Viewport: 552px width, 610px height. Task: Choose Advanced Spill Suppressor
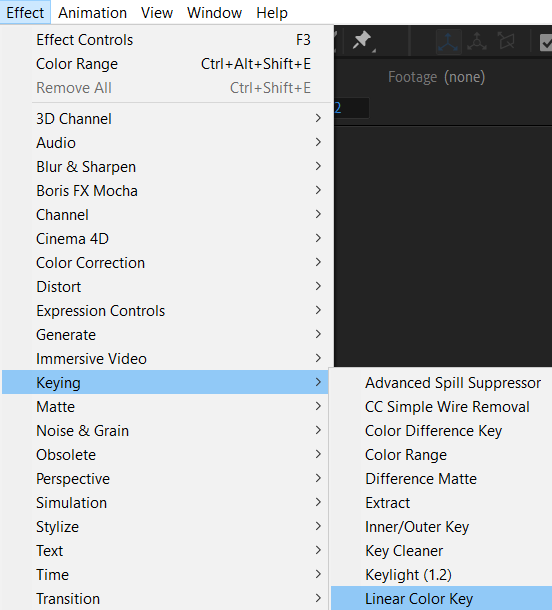(442, 383)
